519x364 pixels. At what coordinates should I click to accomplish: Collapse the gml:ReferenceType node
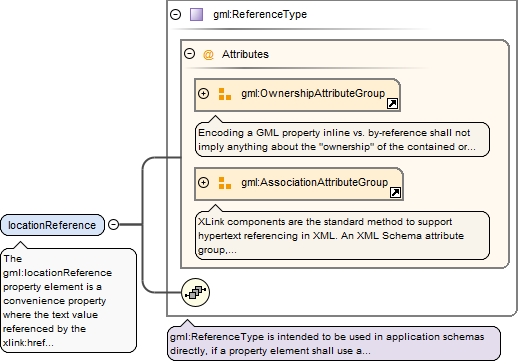point(175,15)
